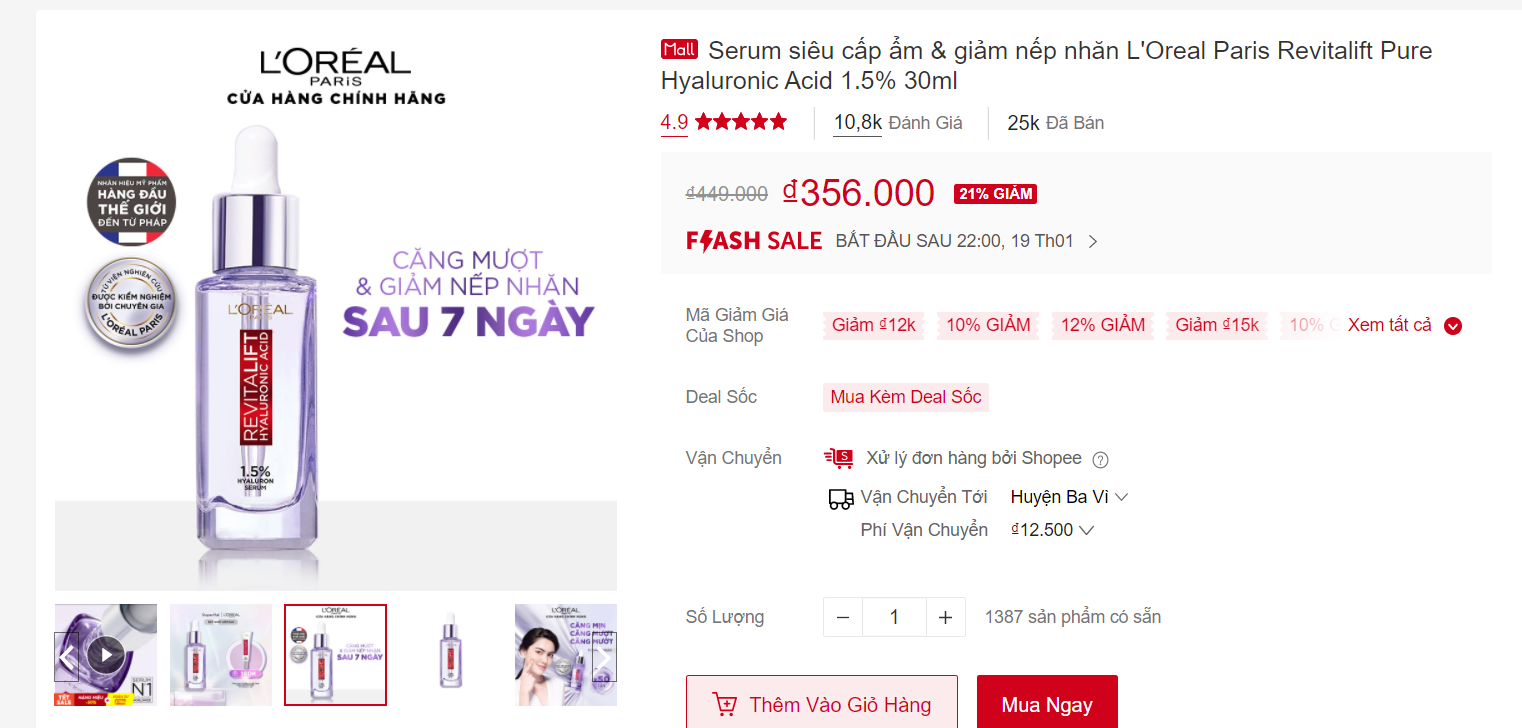Click the fifth red rating star
1522x728 pixels.
coord(779,121)
